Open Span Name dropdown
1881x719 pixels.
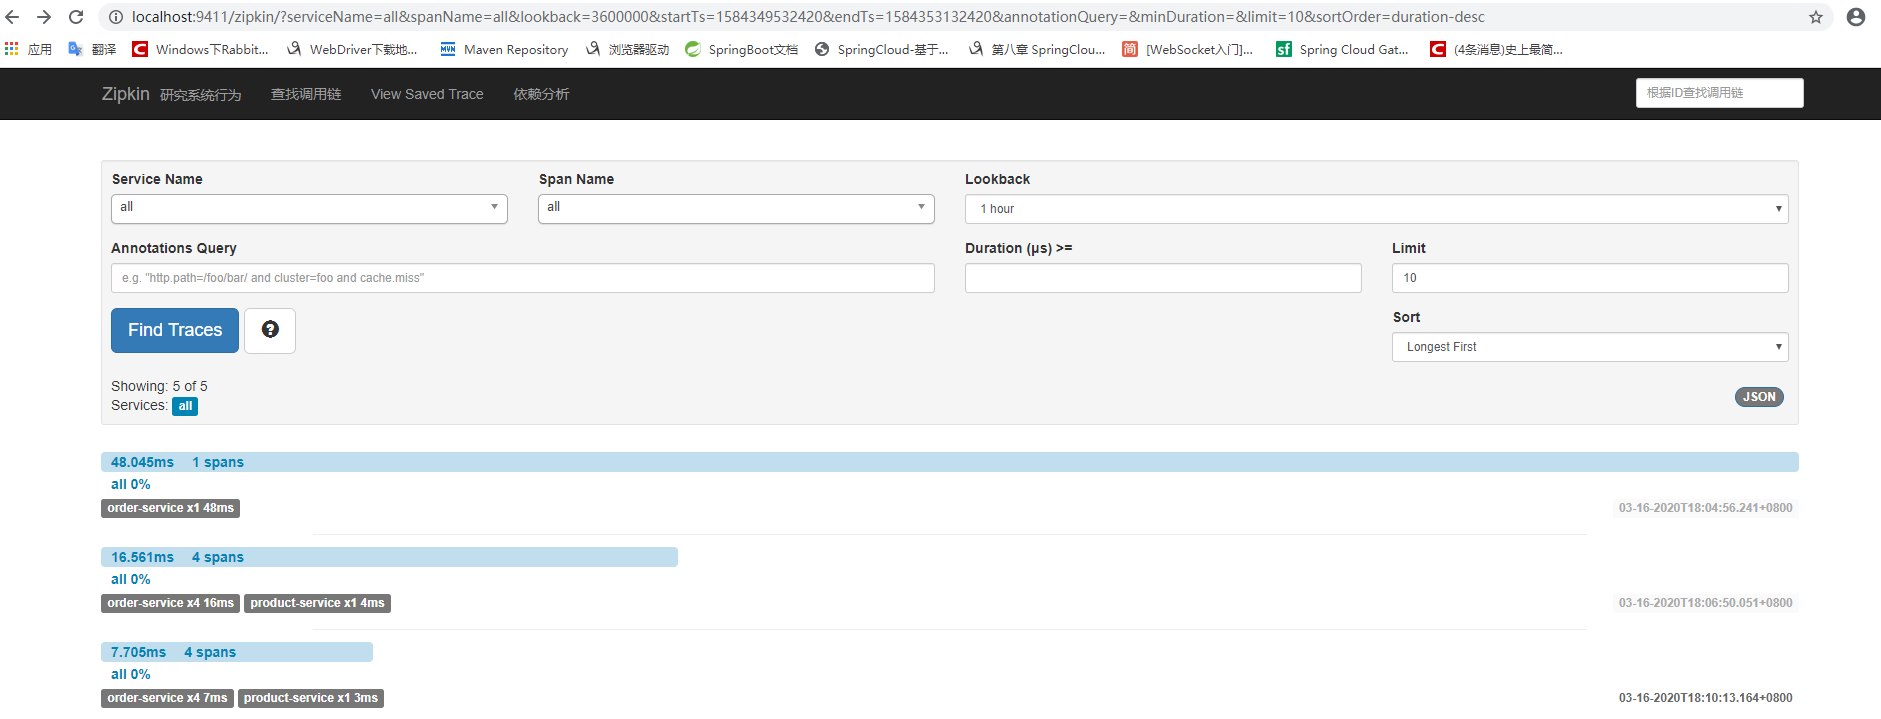pos(736,208)
